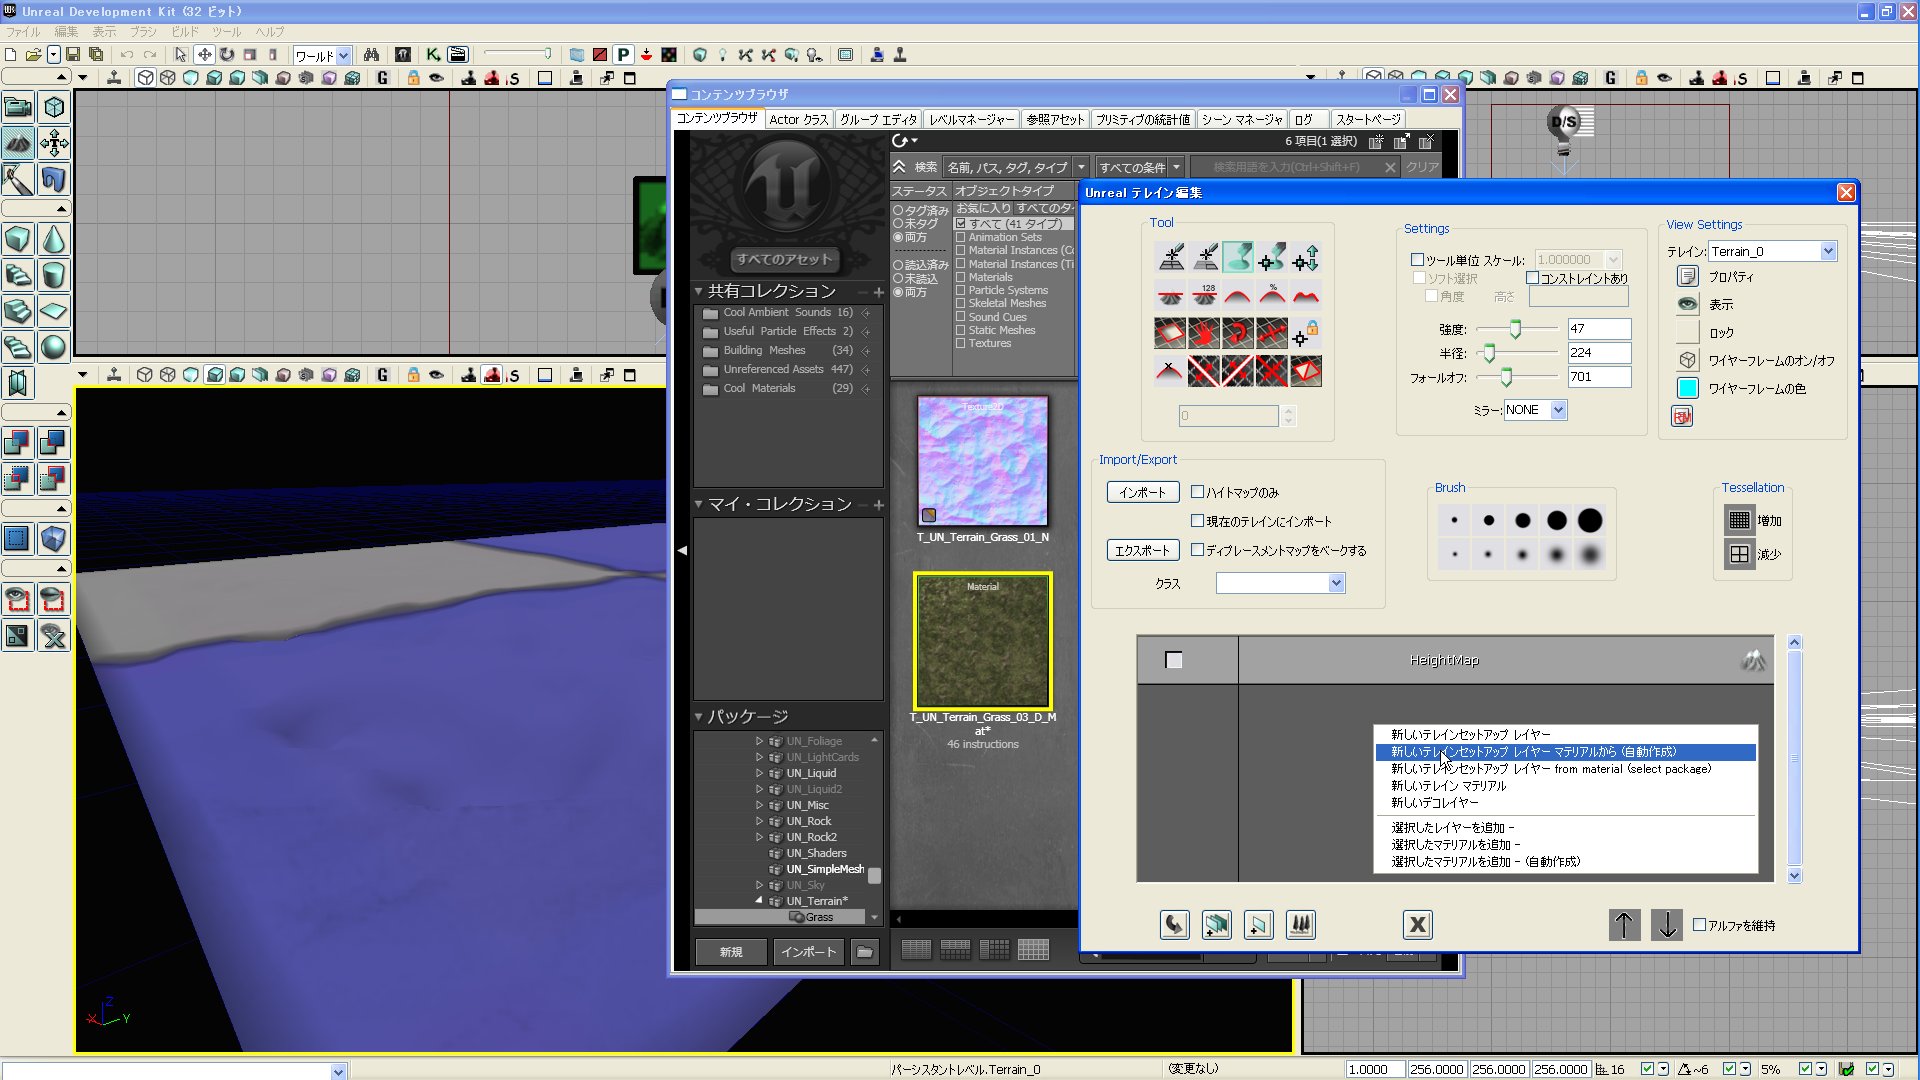Viewport: 1920px width, 1080px height.
Task: Toggle terrain display eye icon
Action: [1688, 304]
